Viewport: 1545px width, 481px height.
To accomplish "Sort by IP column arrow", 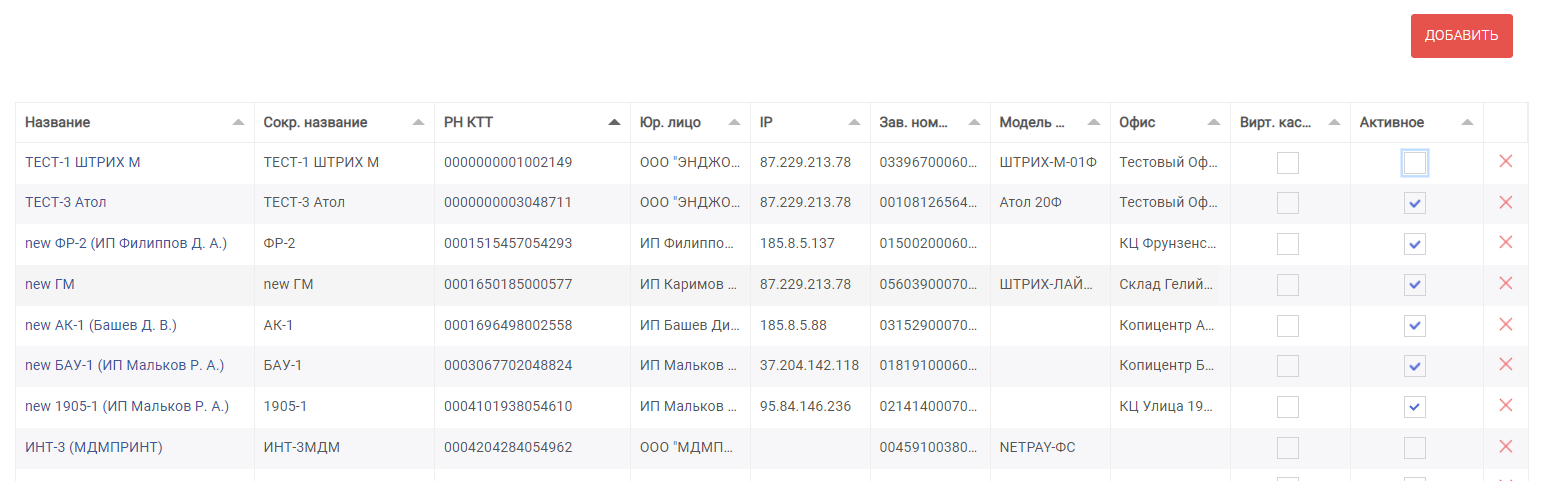I will (x=854, y=122).
